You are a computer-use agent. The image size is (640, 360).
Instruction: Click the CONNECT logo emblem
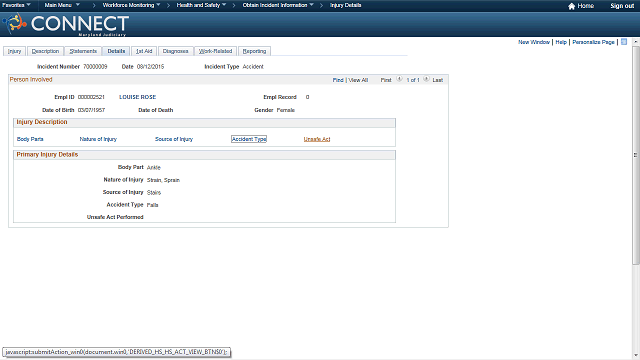(x=15, y=23)
